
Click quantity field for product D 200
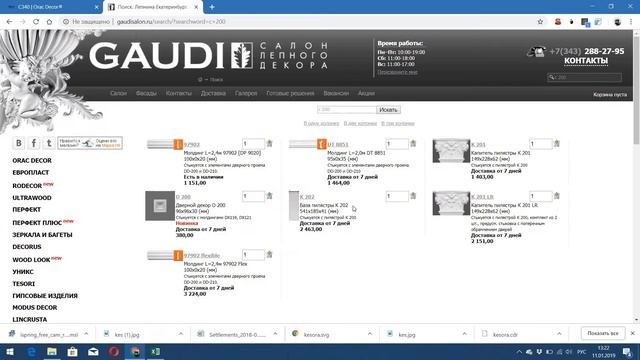coord(253,196)
